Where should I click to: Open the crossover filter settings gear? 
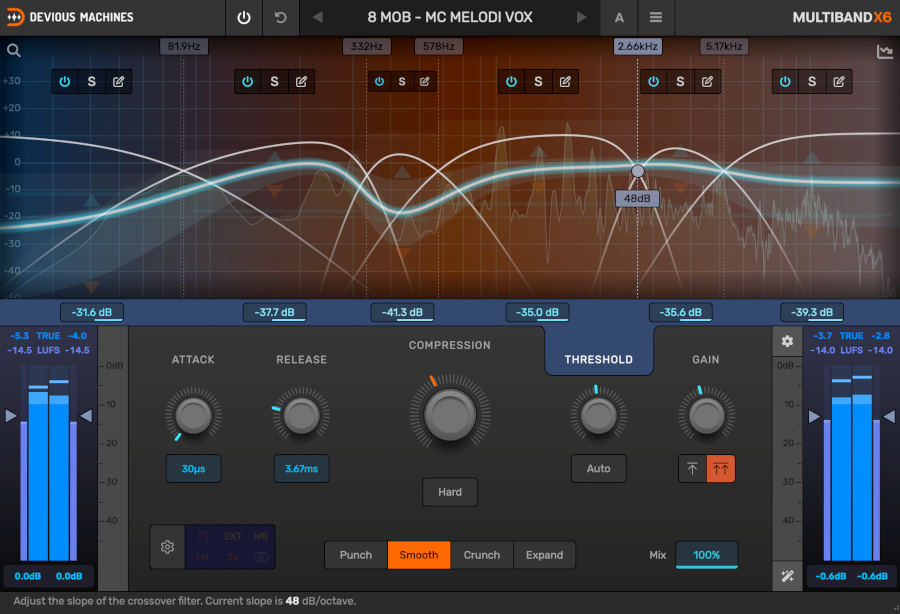pos(167,547)
